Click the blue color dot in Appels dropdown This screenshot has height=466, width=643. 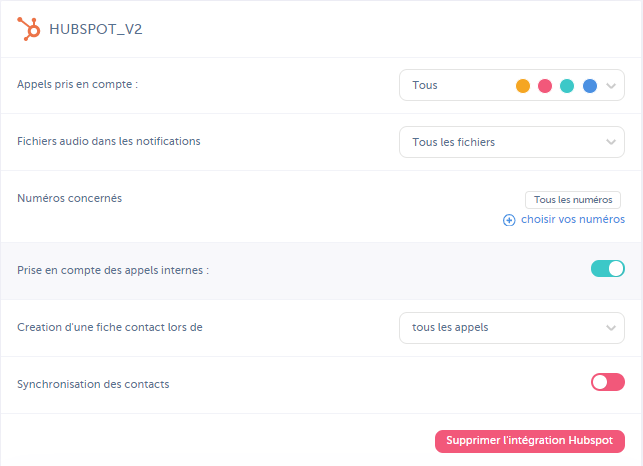(x=590, y=86)
